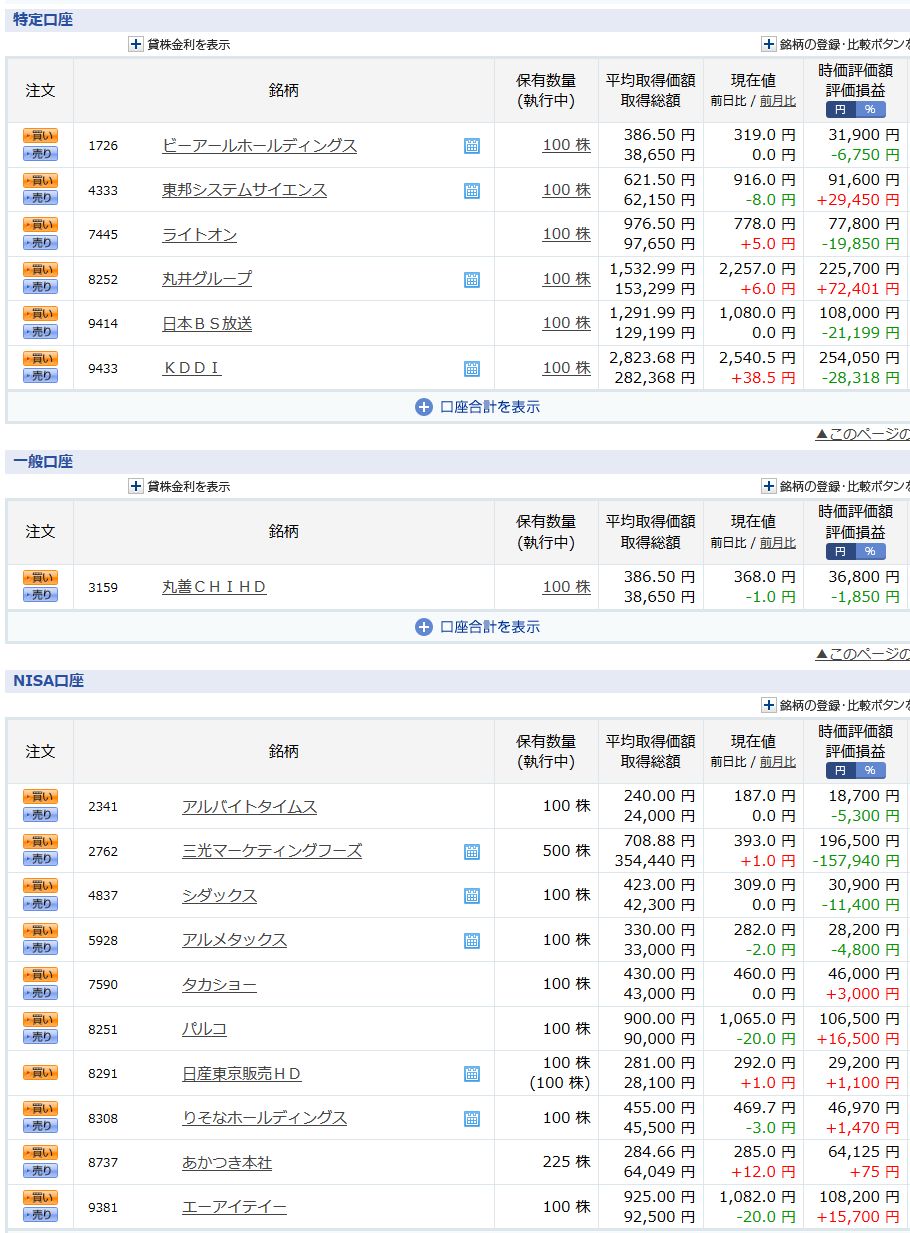
Task: Open calendar icon for KDDI row
Action: tap(472, 369)
